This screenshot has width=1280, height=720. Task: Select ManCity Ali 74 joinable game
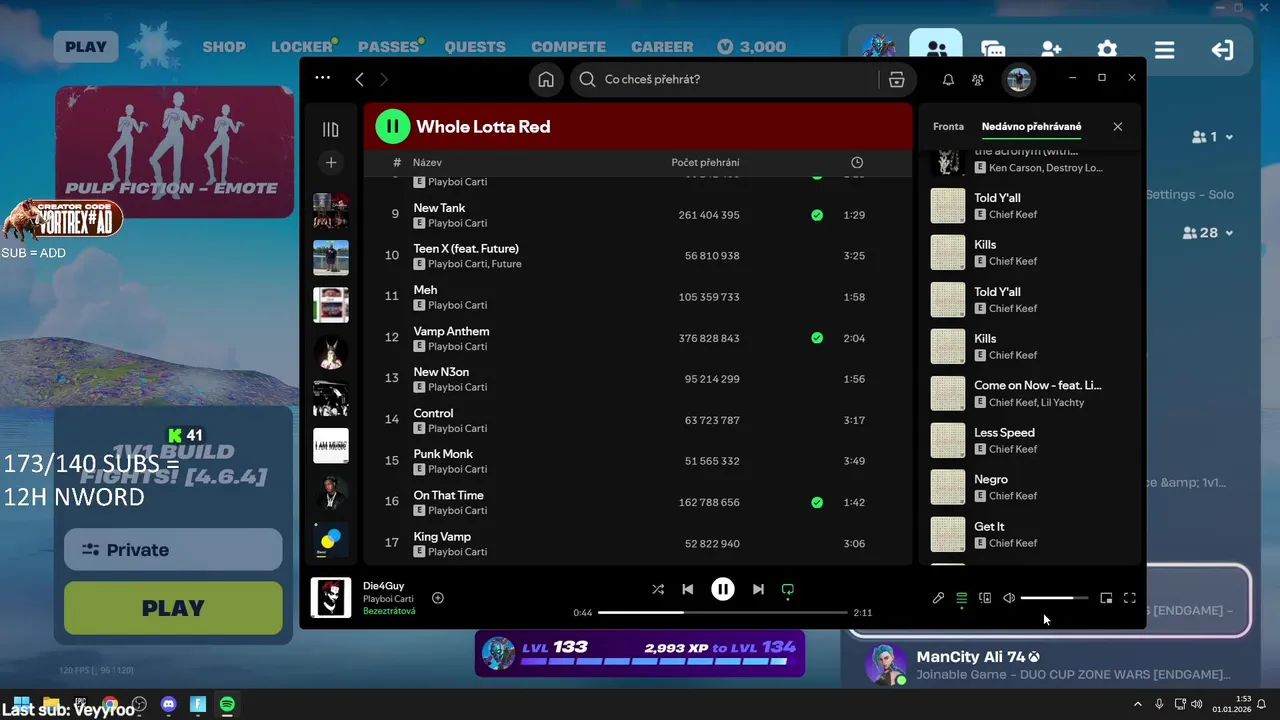point(1050,665)
